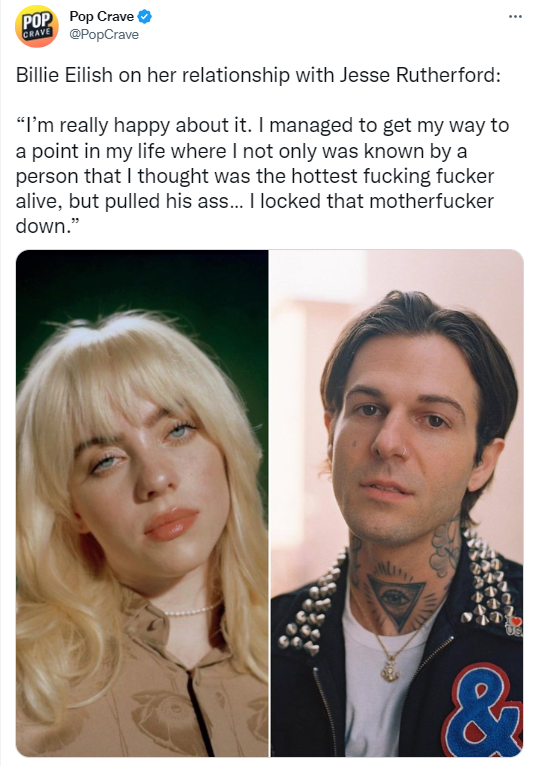Open the left photo of blonde woman
536x766 pixels.
pyautogui.click(x=142, y=503)
